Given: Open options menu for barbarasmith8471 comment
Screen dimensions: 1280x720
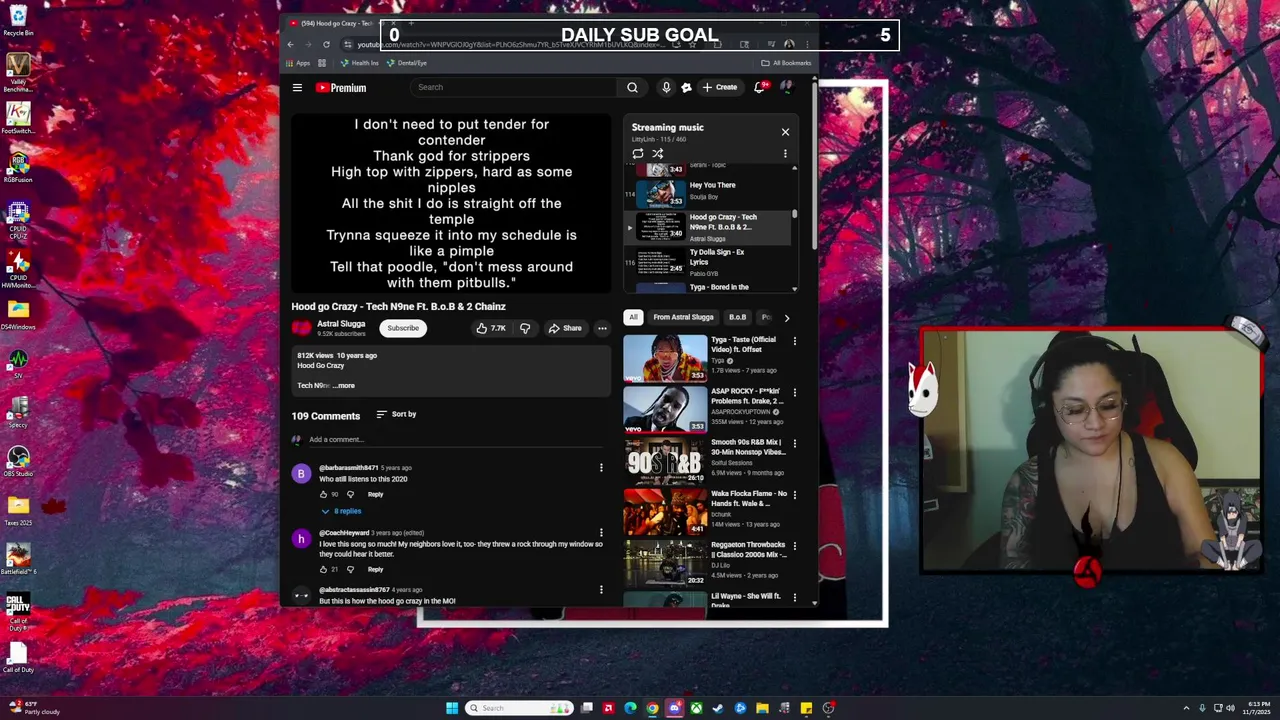Looking at the screenshot, I should tap(601, 468).
